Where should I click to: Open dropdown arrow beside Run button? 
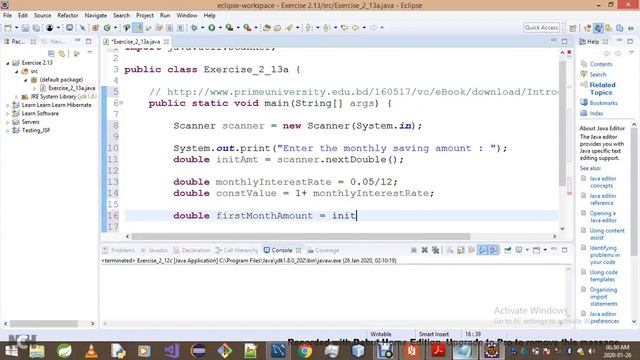click(x=220, y=28)
